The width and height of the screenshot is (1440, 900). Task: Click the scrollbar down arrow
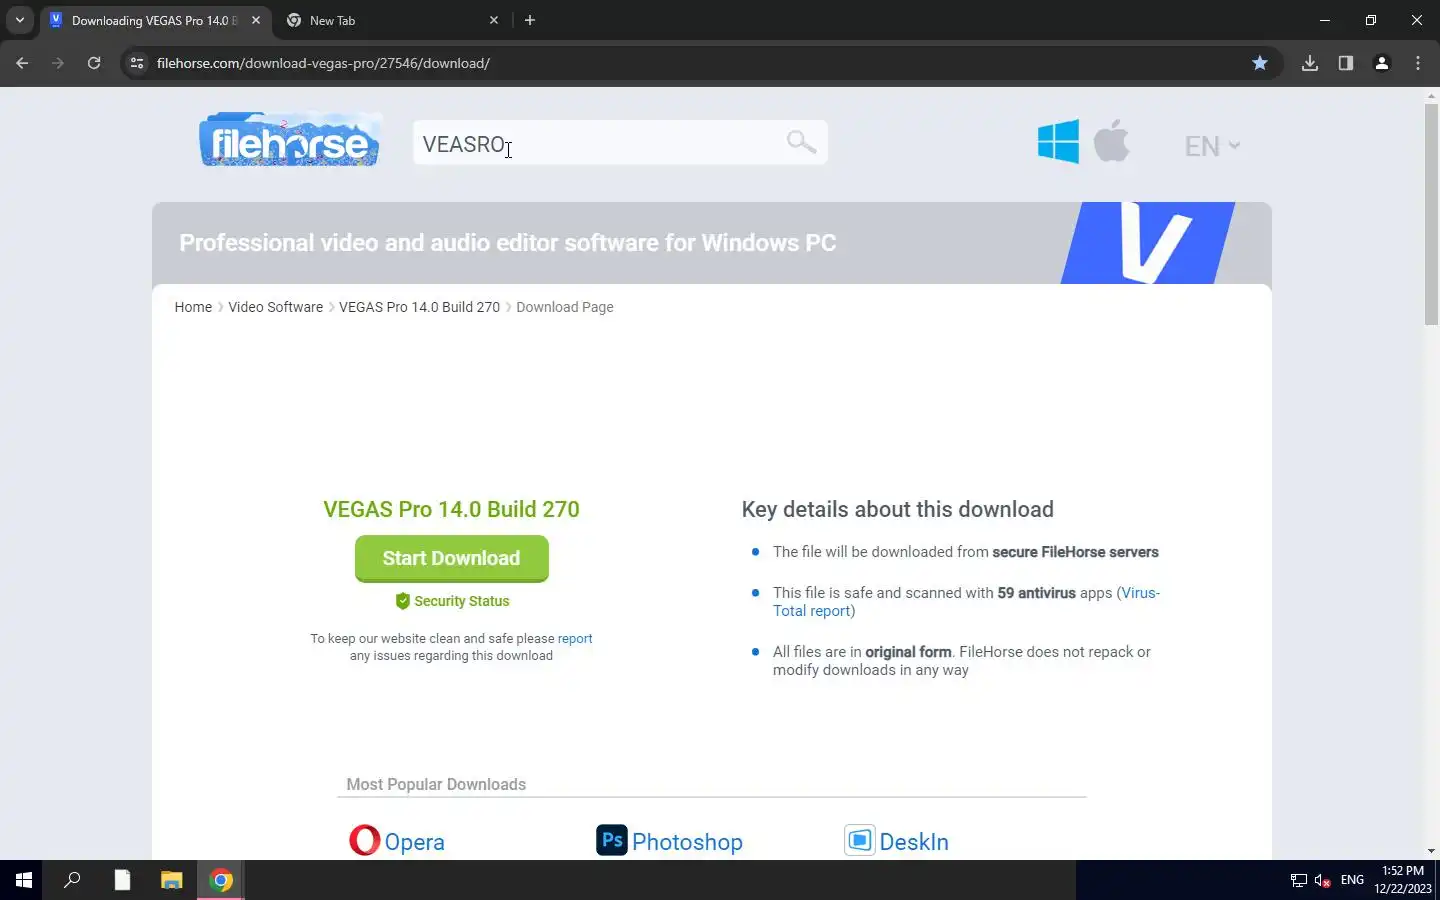1431,851
